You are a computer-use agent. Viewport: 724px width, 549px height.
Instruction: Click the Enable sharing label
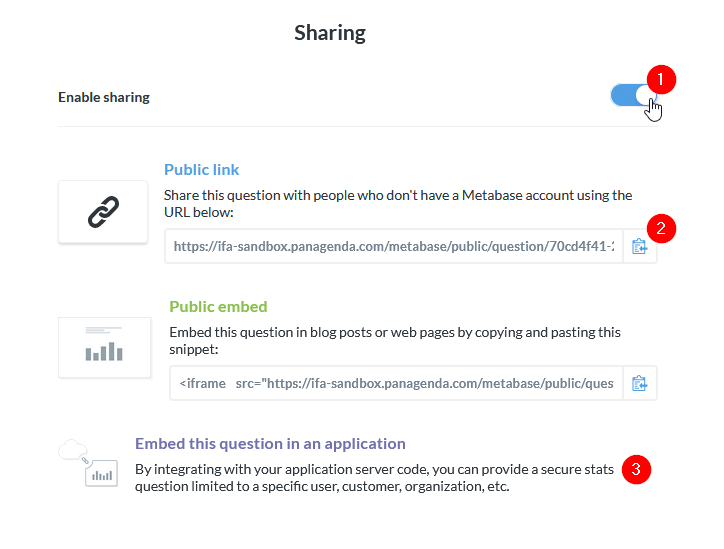pyautogui.click(x=104, y=98)
